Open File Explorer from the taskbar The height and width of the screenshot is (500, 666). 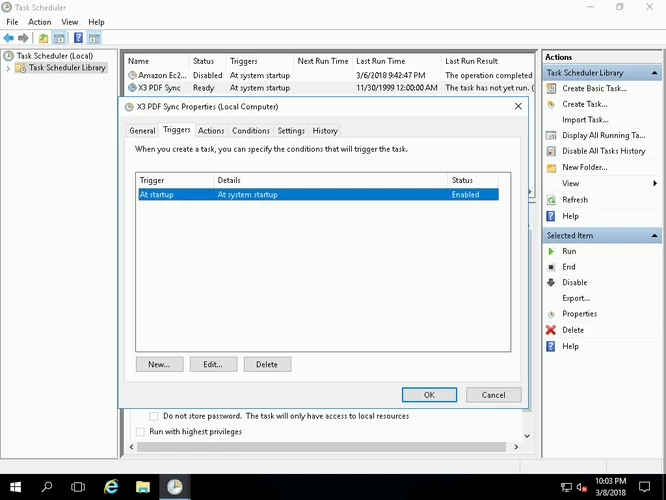coord(143,487)
